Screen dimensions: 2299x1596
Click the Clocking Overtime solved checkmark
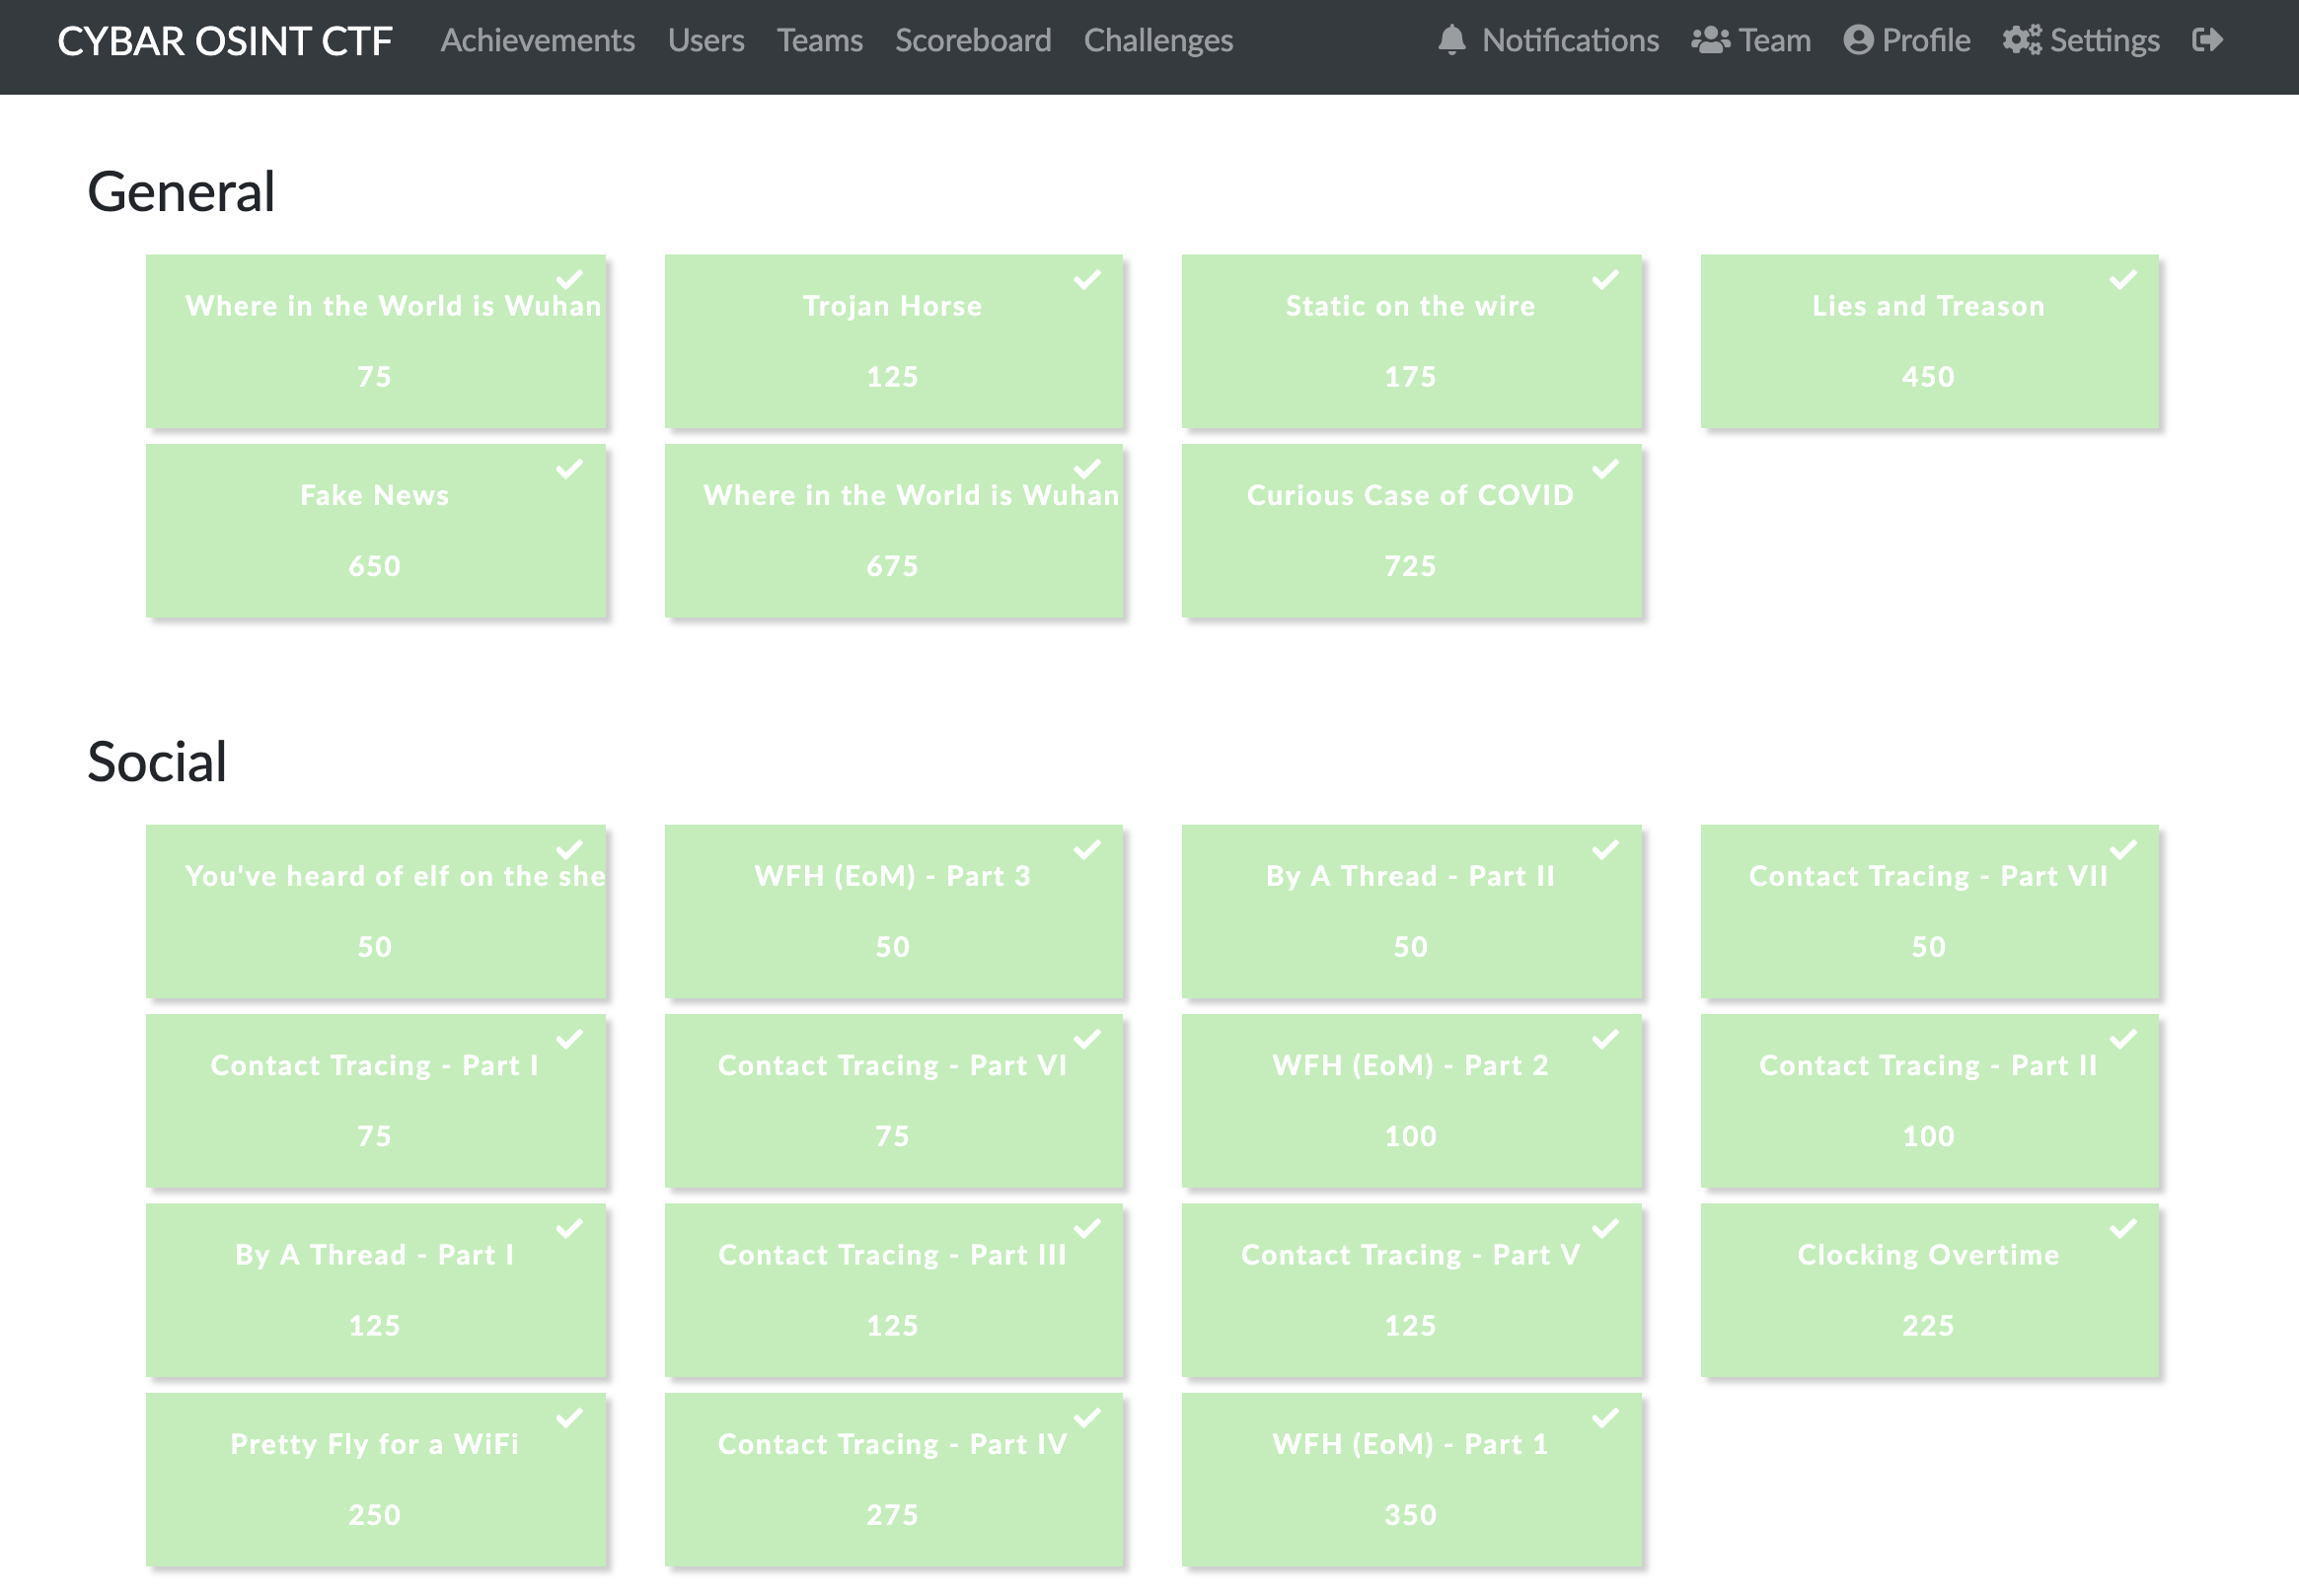[2123, 1229]
